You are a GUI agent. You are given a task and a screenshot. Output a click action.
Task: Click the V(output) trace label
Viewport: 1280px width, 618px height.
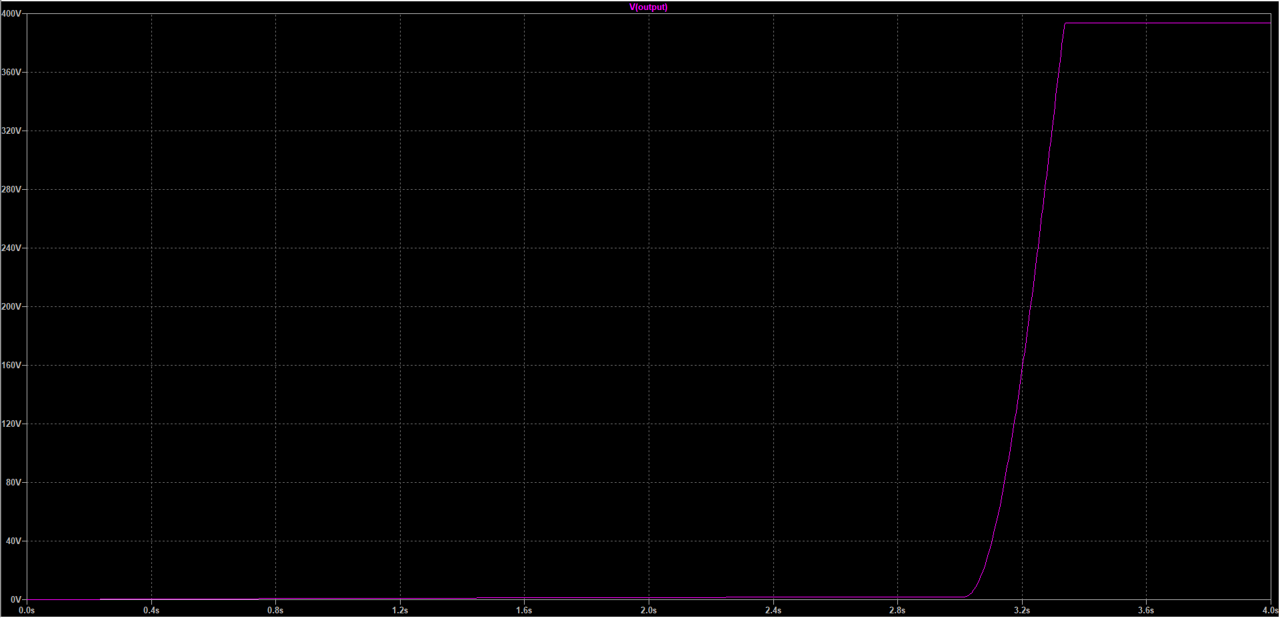pyautogui.click(x=648, y=7)
